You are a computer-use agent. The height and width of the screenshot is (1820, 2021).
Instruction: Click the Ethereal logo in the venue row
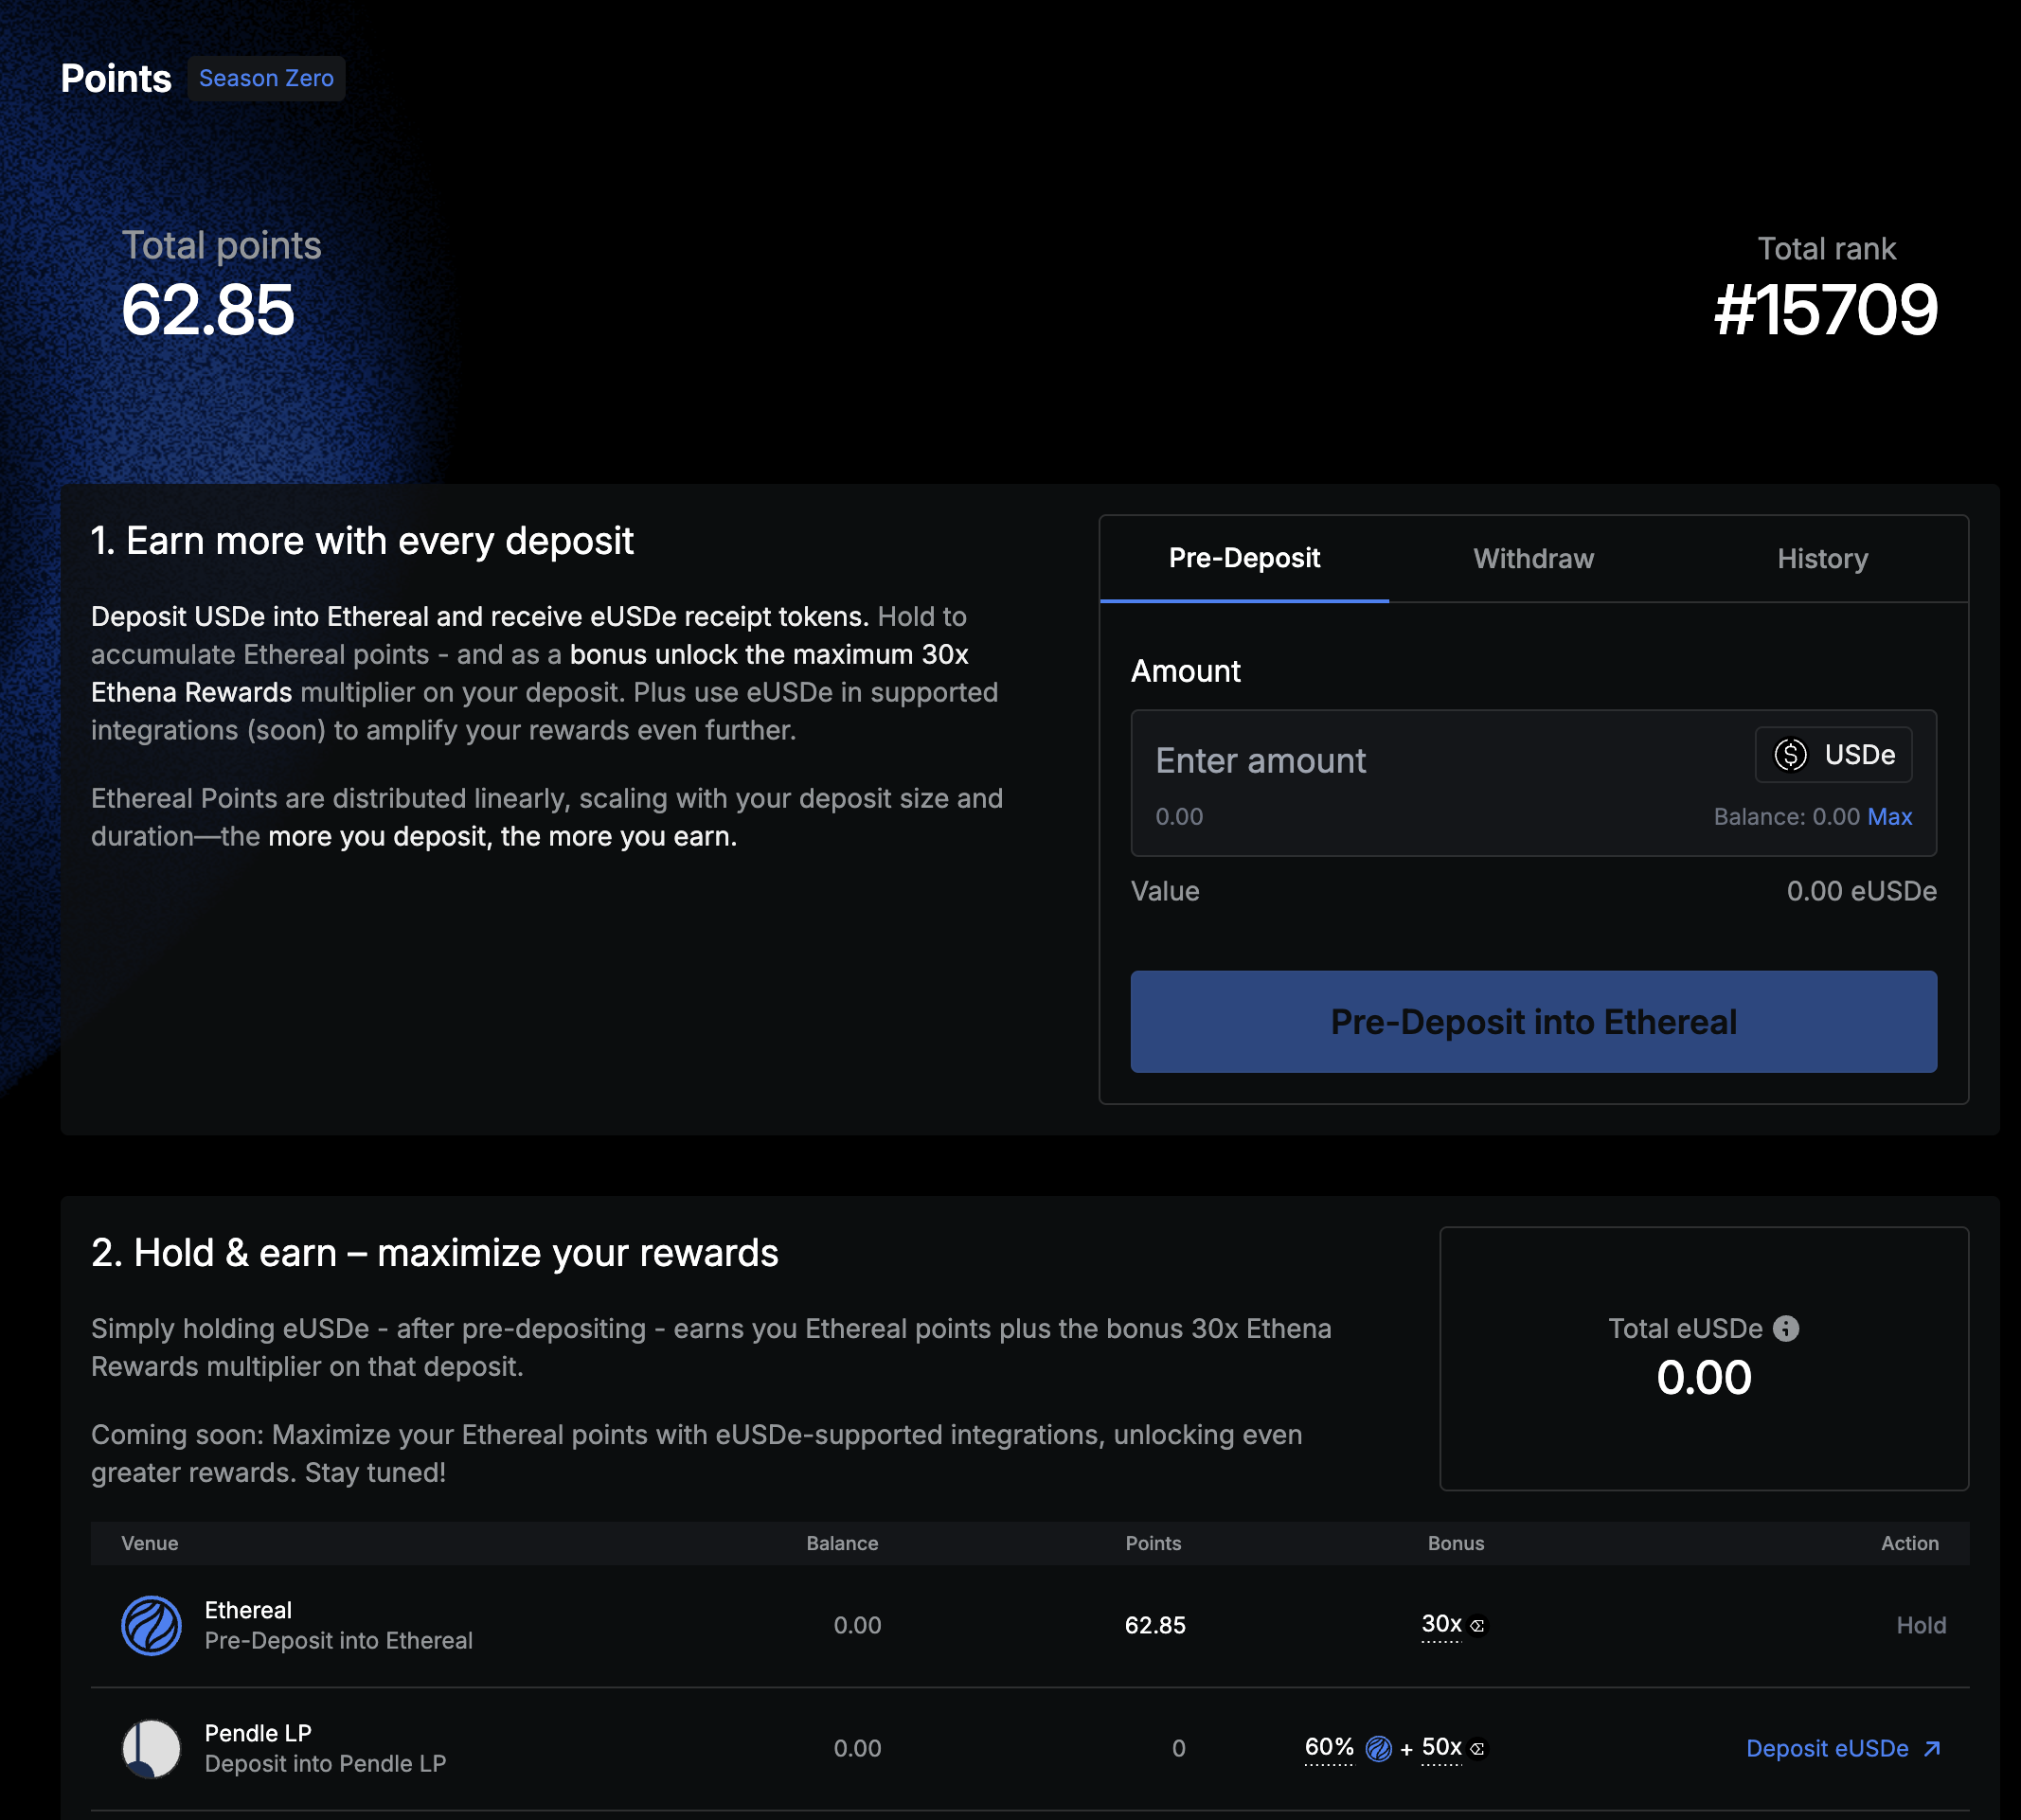click(151, 1625)
